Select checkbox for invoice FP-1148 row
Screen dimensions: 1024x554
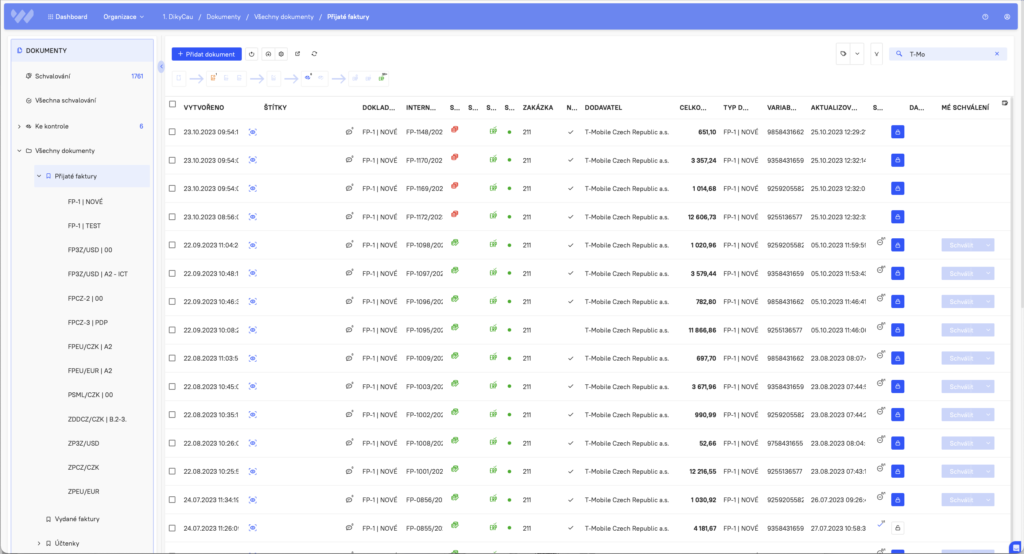173,132
